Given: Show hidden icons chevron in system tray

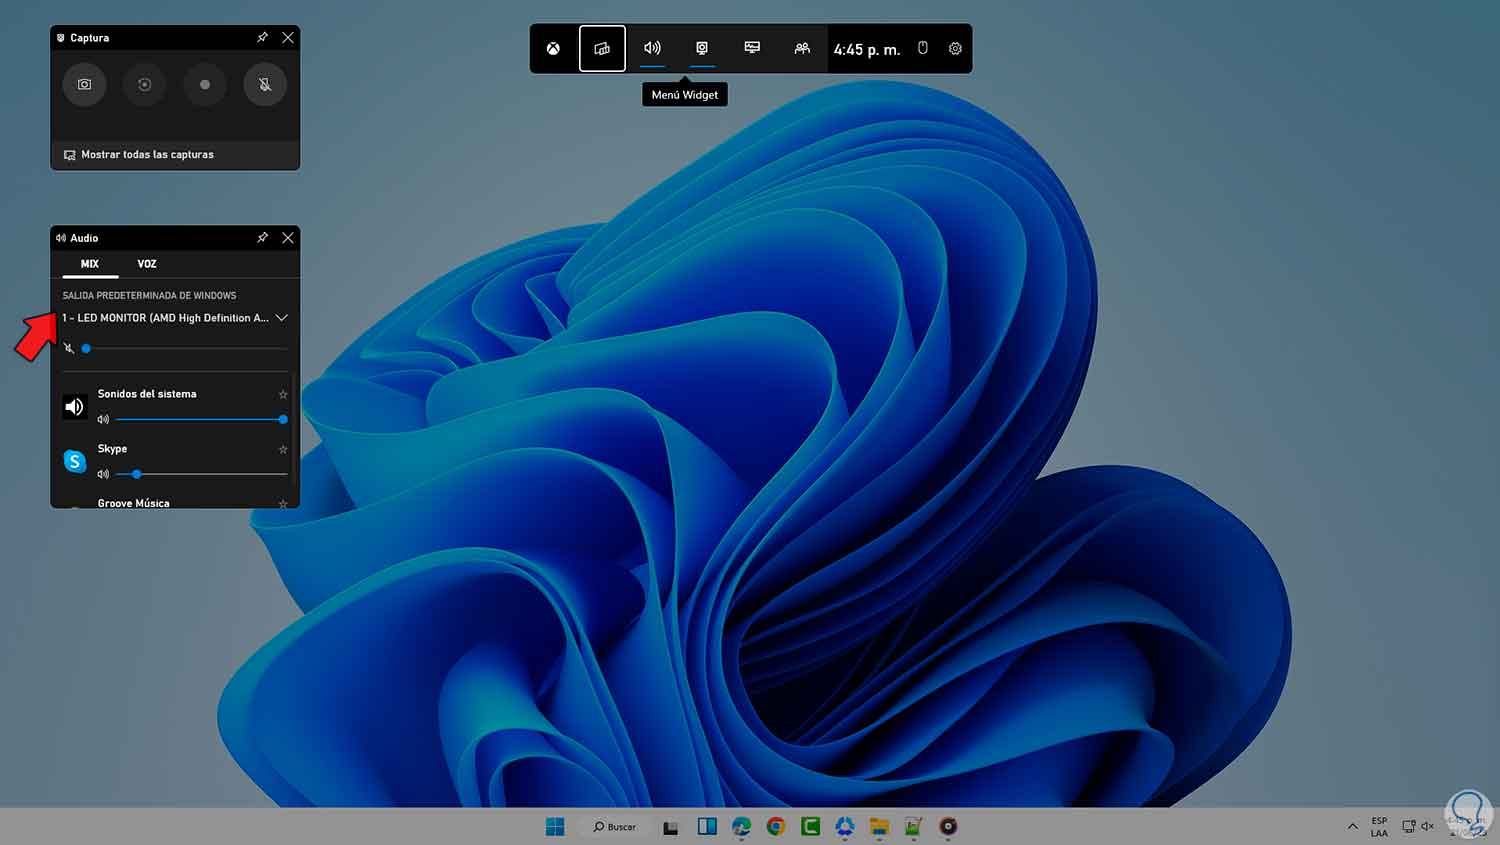Looking at the screenshot, I should coord(1353,826).
